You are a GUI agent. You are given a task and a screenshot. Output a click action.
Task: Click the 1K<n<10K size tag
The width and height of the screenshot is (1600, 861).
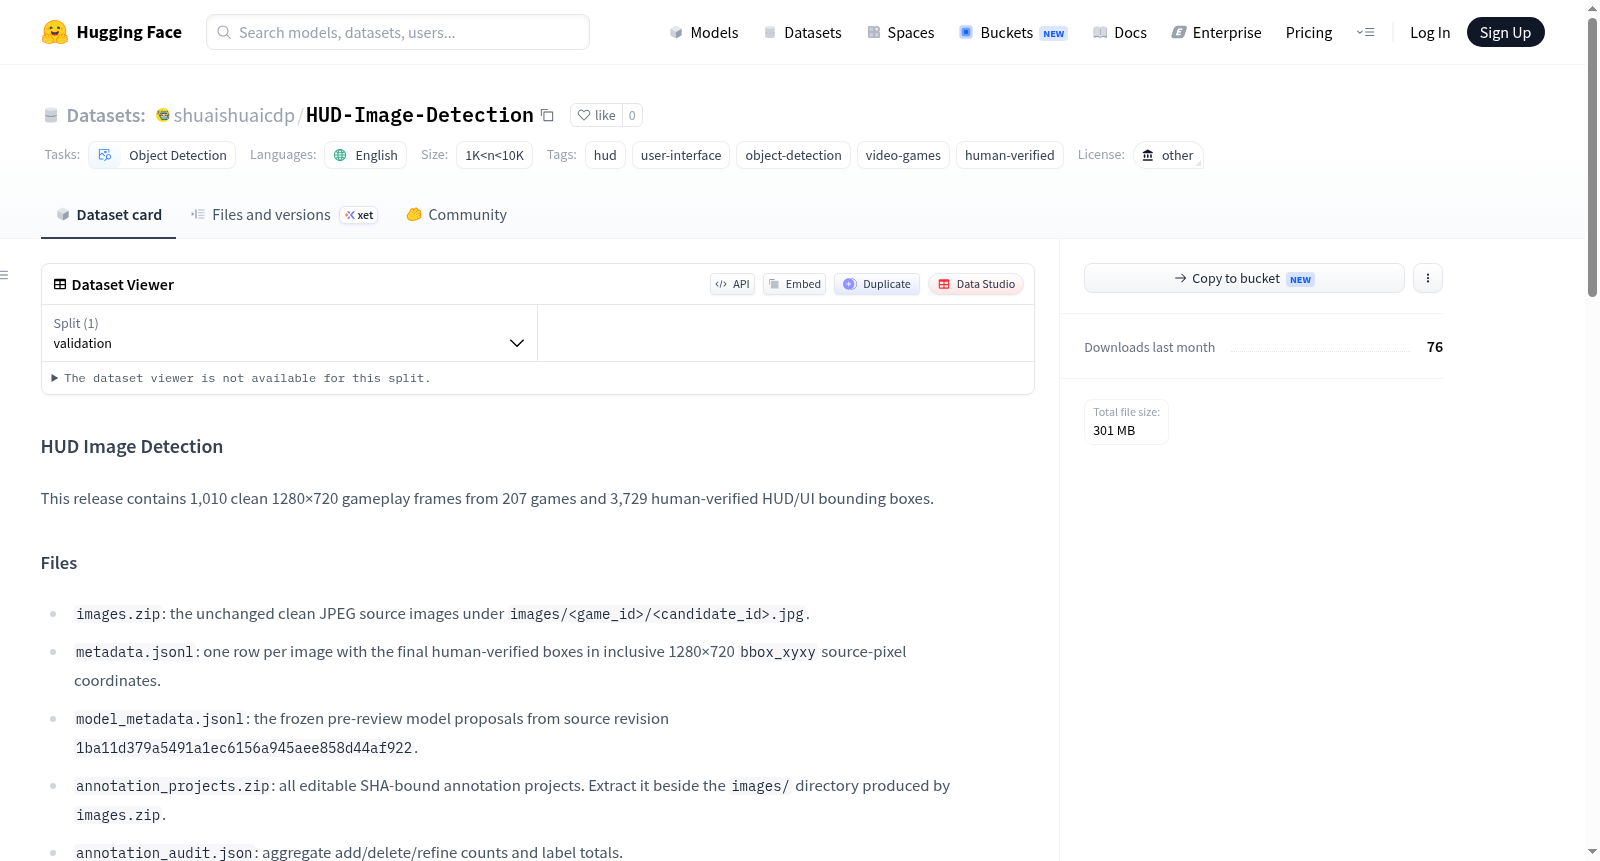click(x=494, y=155)
